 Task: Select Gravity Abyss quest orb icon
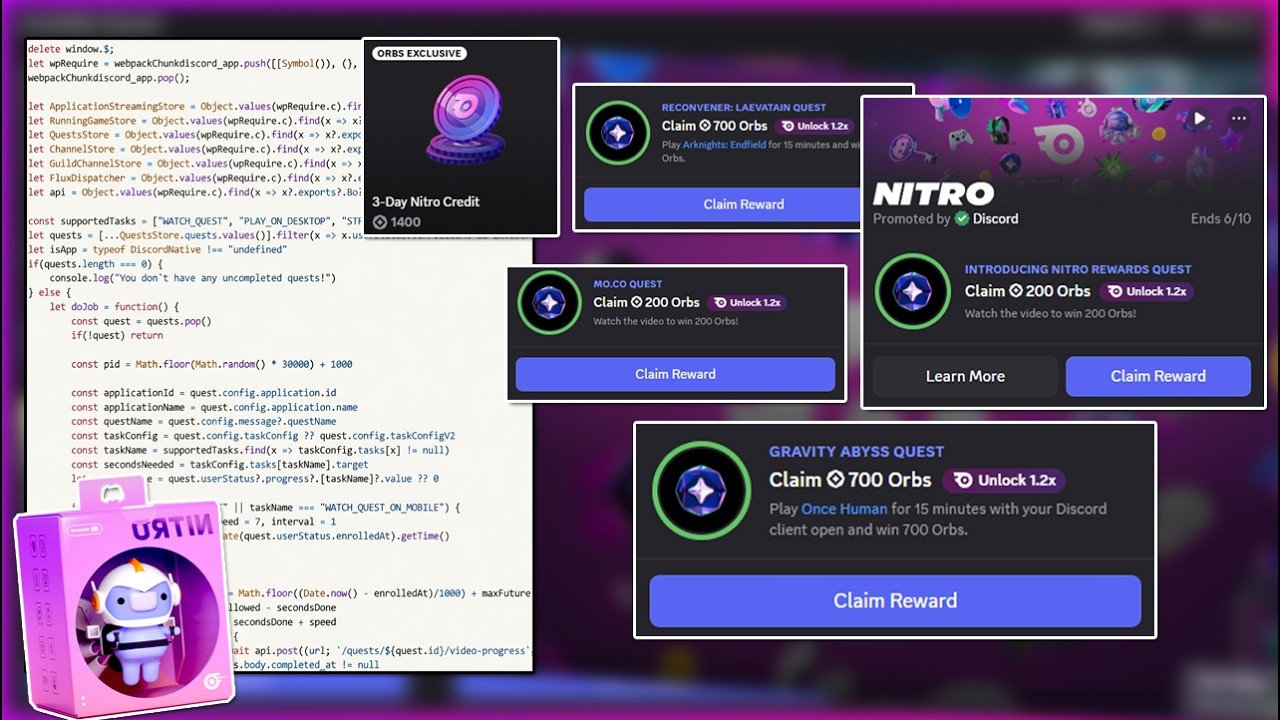click(x=701, y=490)
